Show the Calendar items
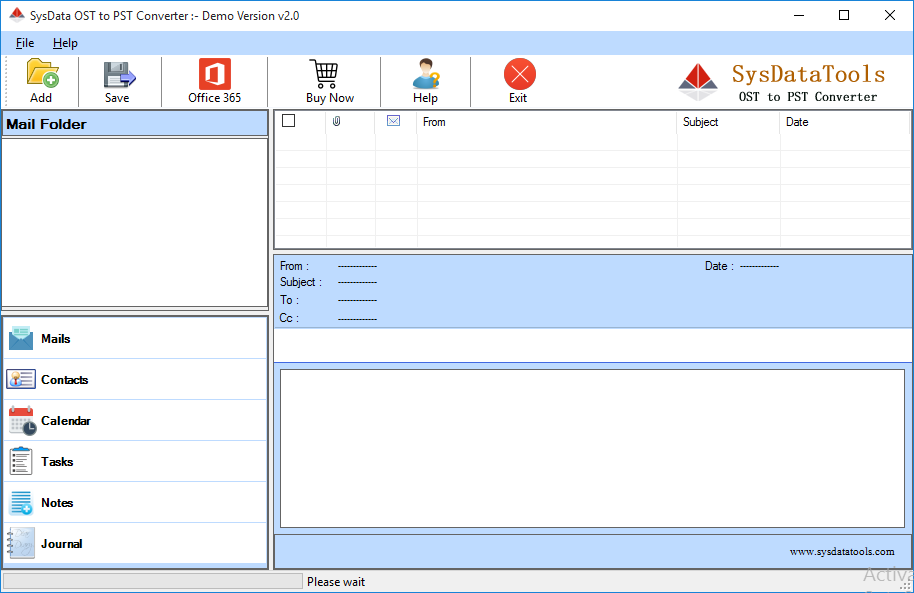The width and height of the screenshot is (914, 593). pyautogui.click(x=135, y=420)
